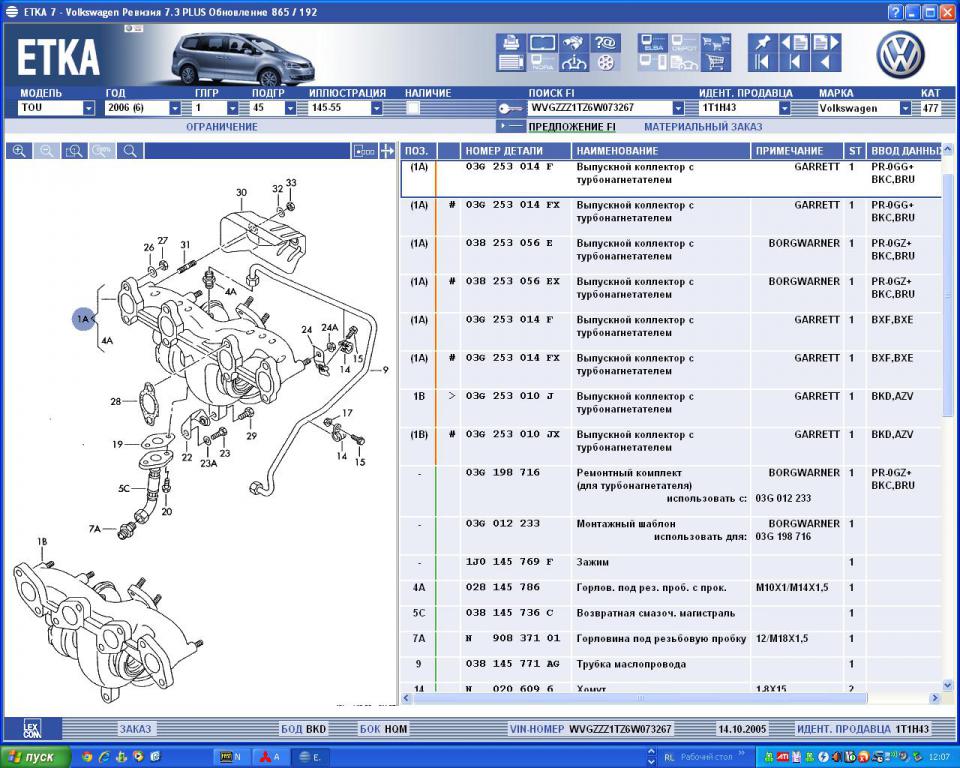Open the ГОД dropdown showing 2006 (6)
Screen dimensions: 960x768
tap(143, 108)
